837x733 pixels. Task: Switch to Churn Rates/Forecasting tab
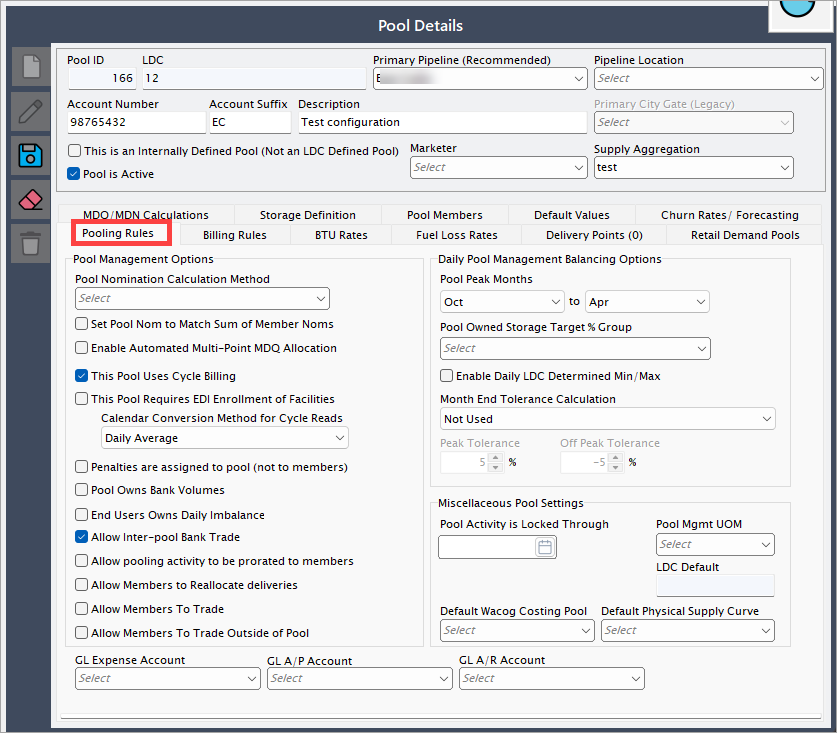point(730,215)
